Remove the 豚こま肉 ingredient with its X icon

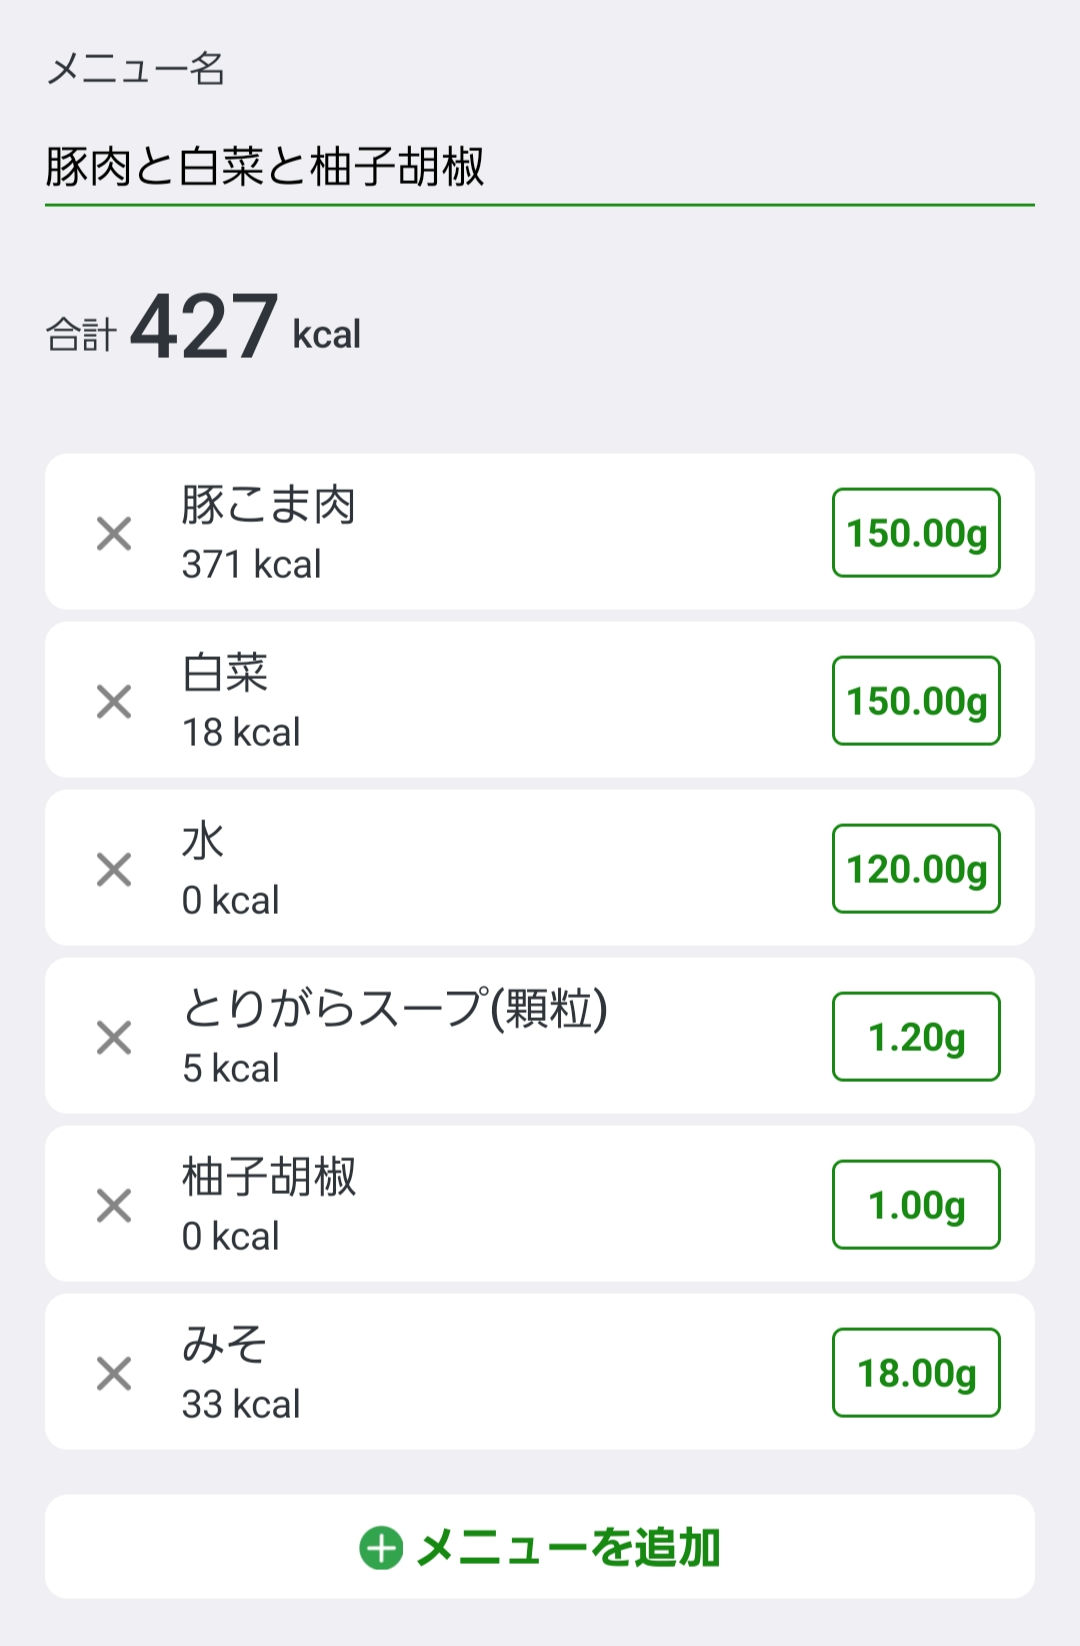coord(114,534)
